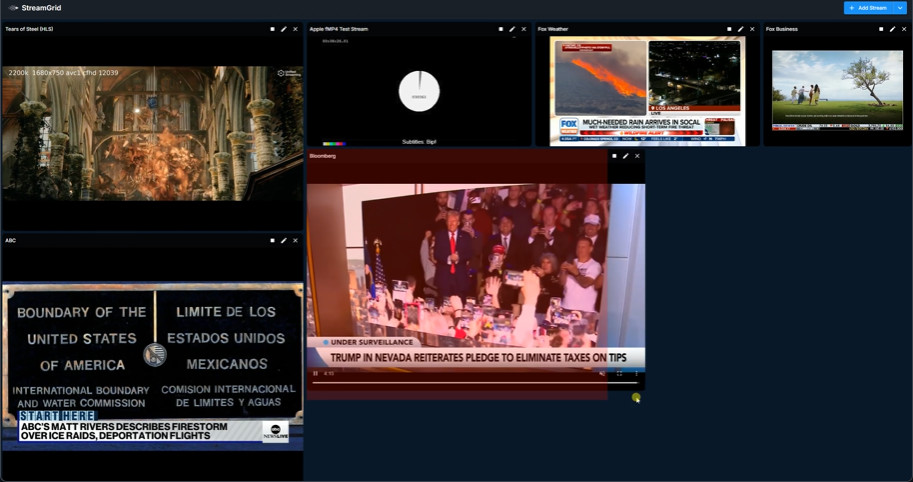913x482 pixels.
Task: Stop the Fox Business stream
Action: (881, 29)
